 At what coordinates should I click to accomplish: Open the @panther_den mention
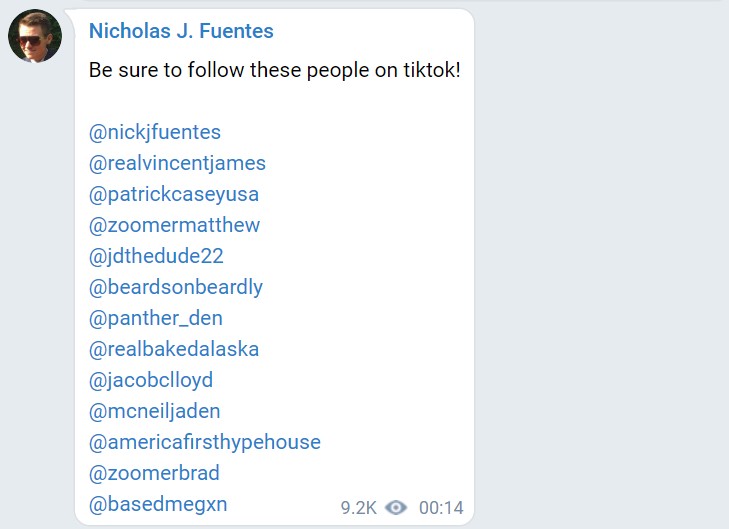tap(156, 318)
